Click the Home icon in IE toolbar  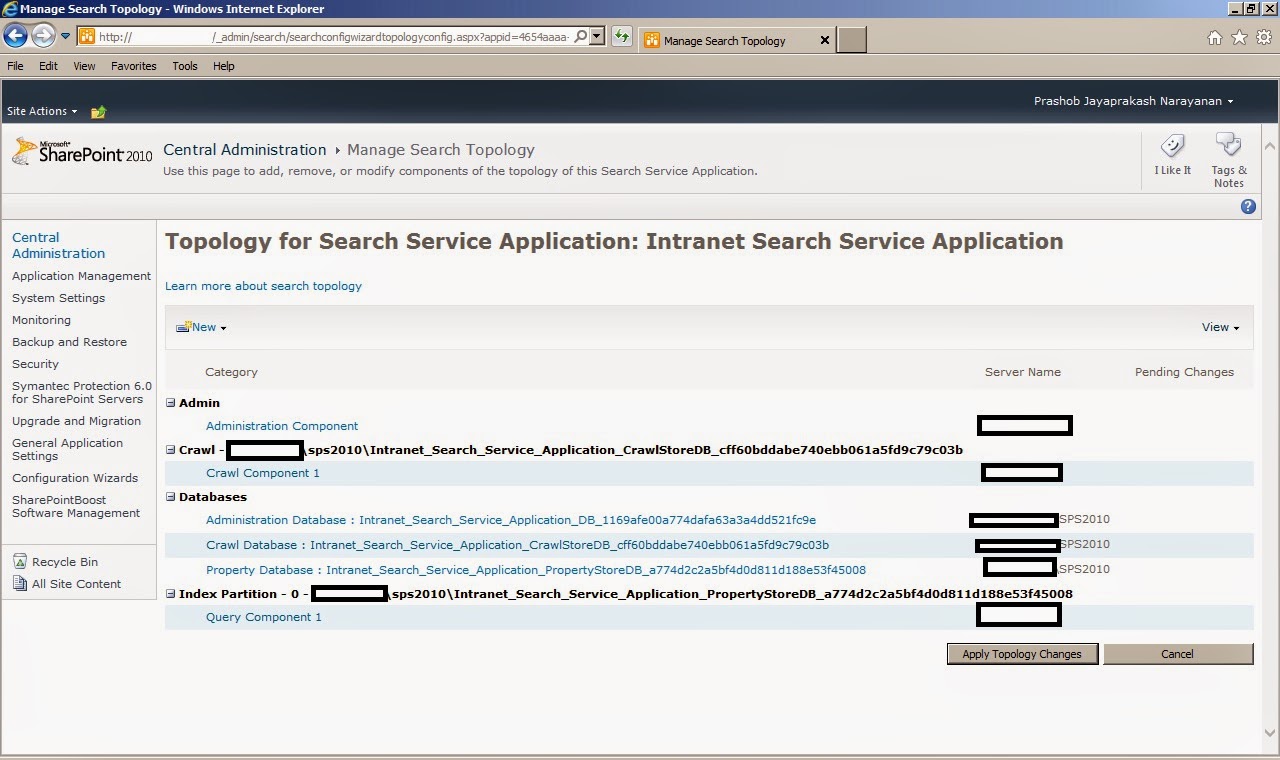click(1215, 37)
